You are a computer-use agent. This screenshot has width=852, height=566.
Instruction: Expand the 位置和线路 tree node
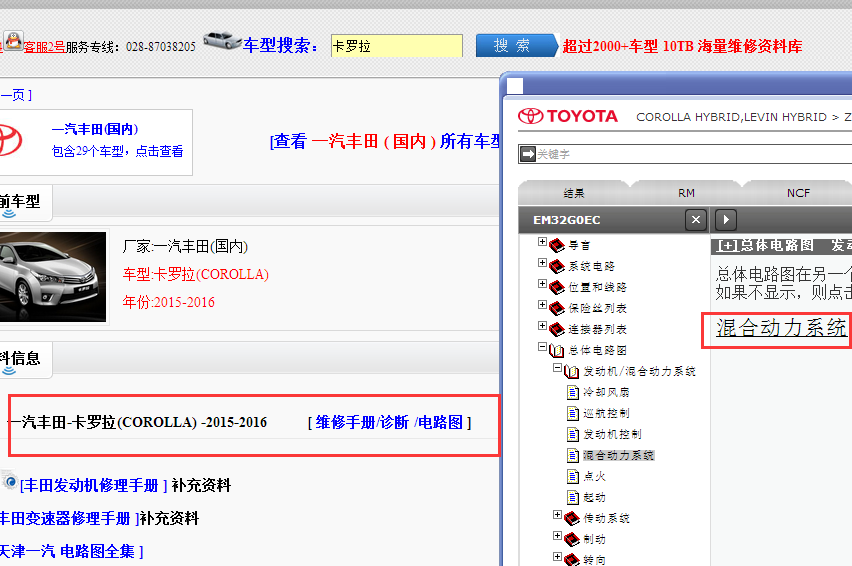pyautogui.click(x=542, y=284)
